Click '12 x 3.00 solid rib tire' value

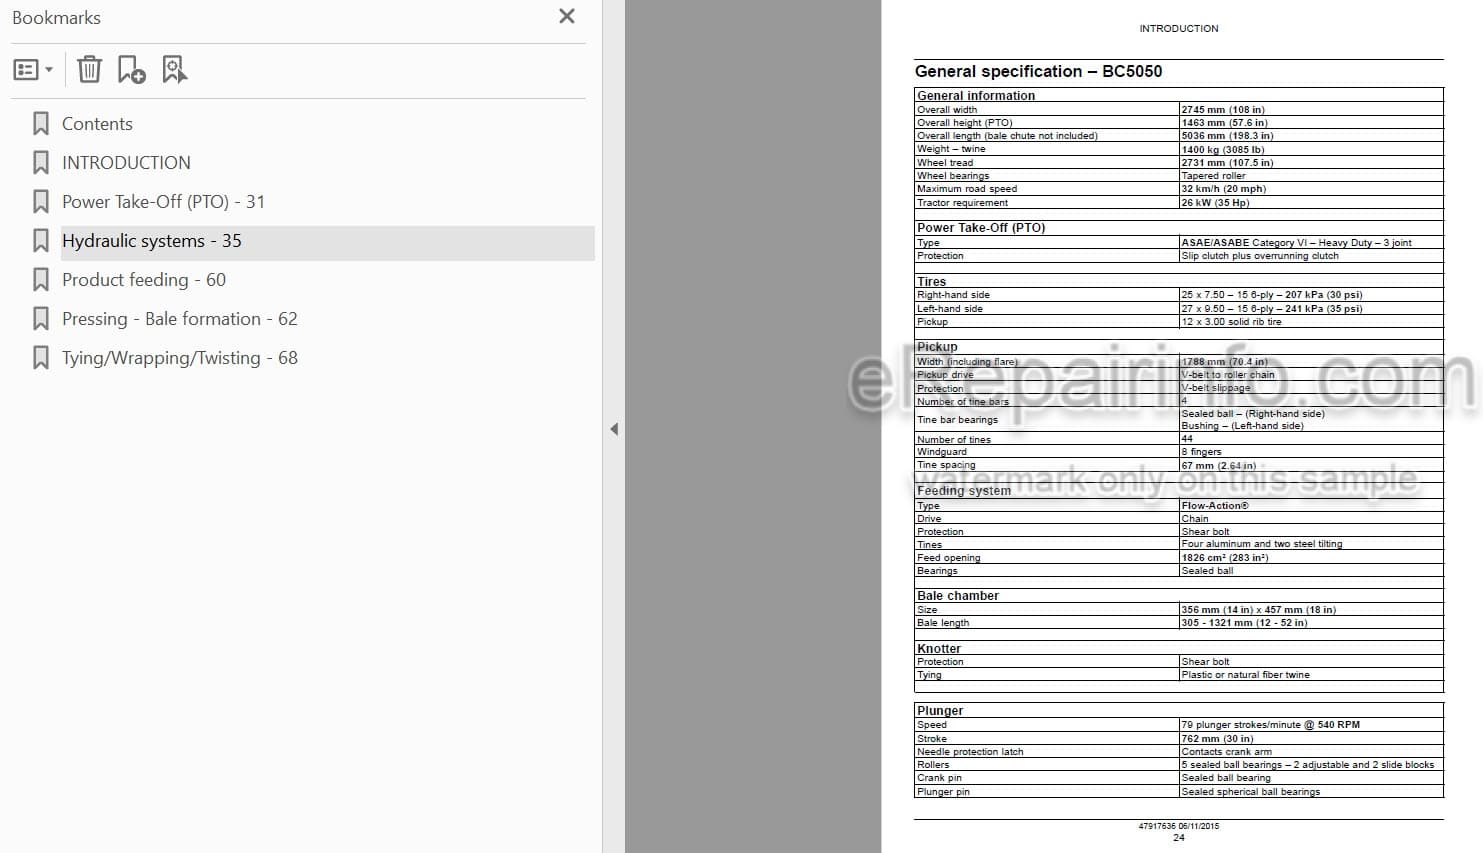pos(1231,322)
